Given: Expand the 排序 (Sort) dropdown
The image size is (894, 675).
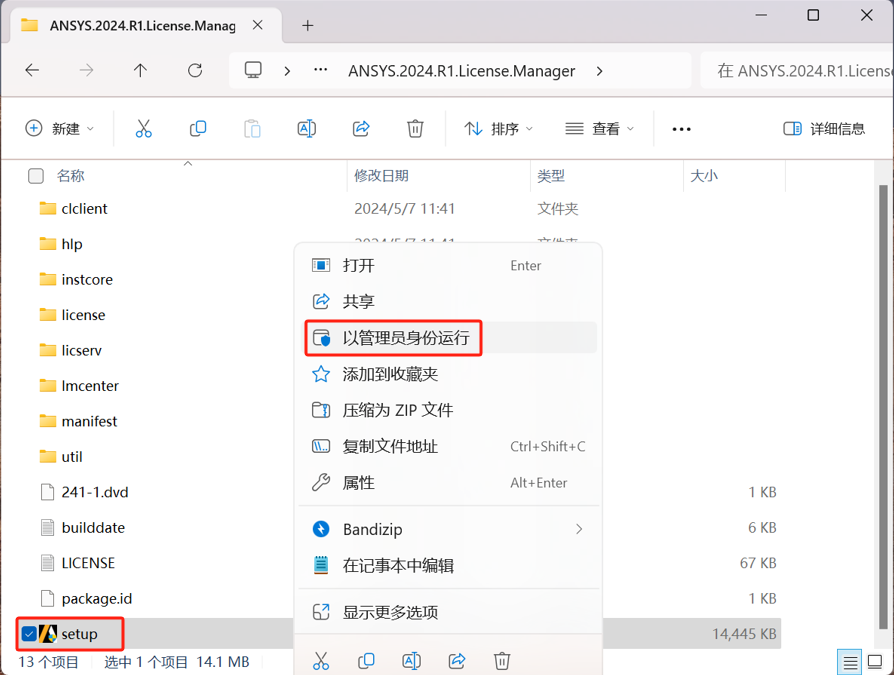Looking at the screenshot, I should [498, 129].
